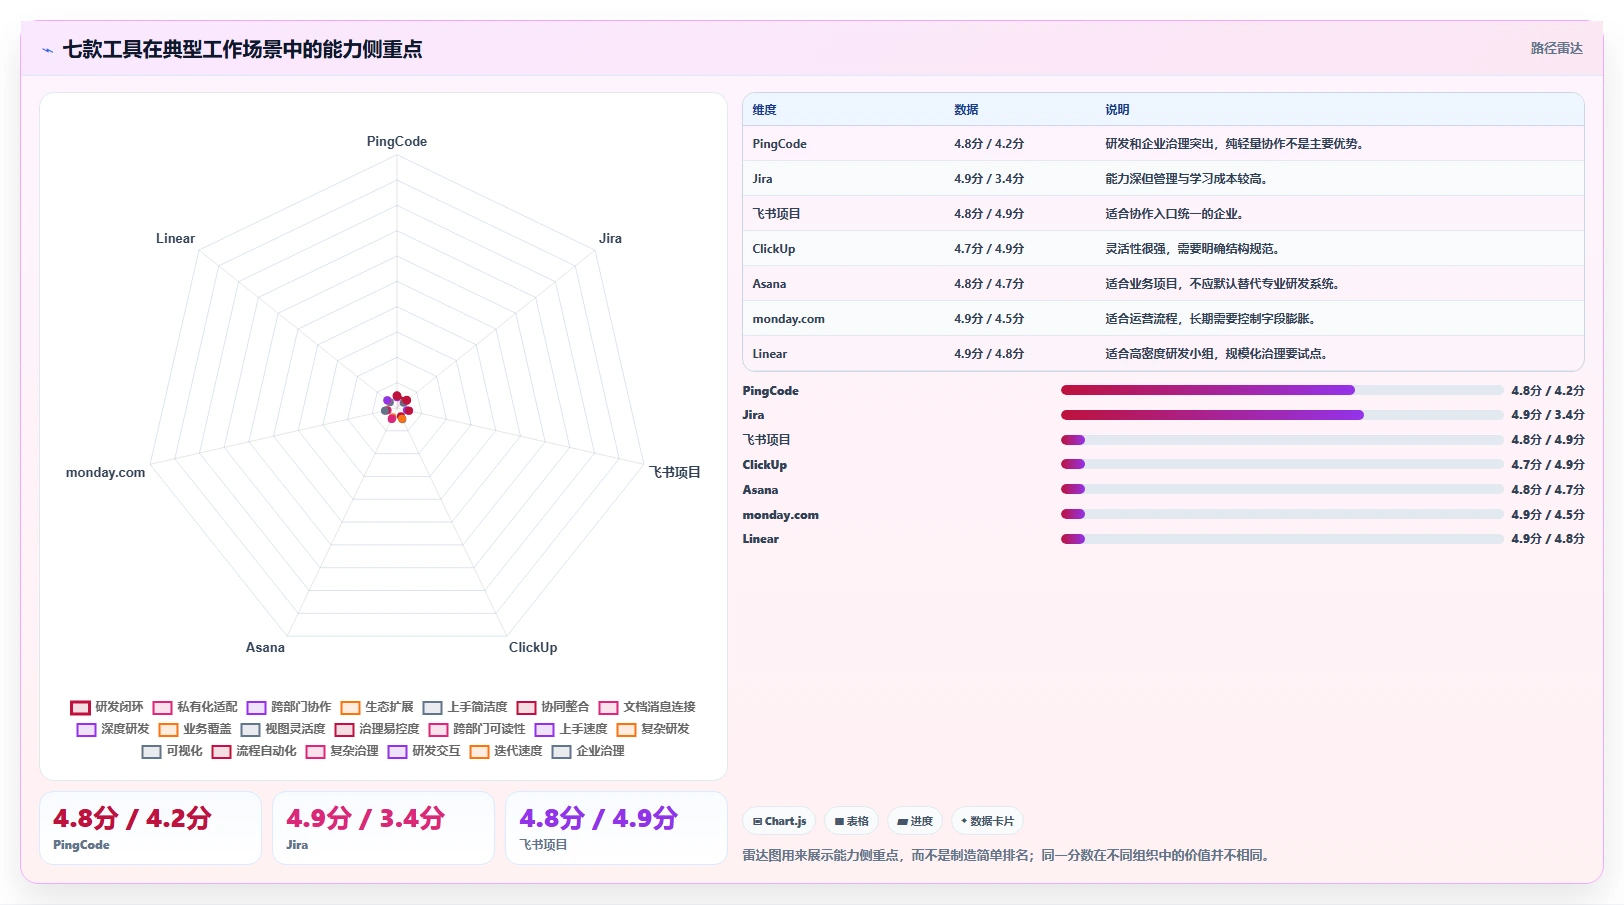Click the text 适合协作入口统一的企业。
Image resolution: width=1624 pixels, height=905 pixels.
pyautogui.click(x=1176, y=214)
